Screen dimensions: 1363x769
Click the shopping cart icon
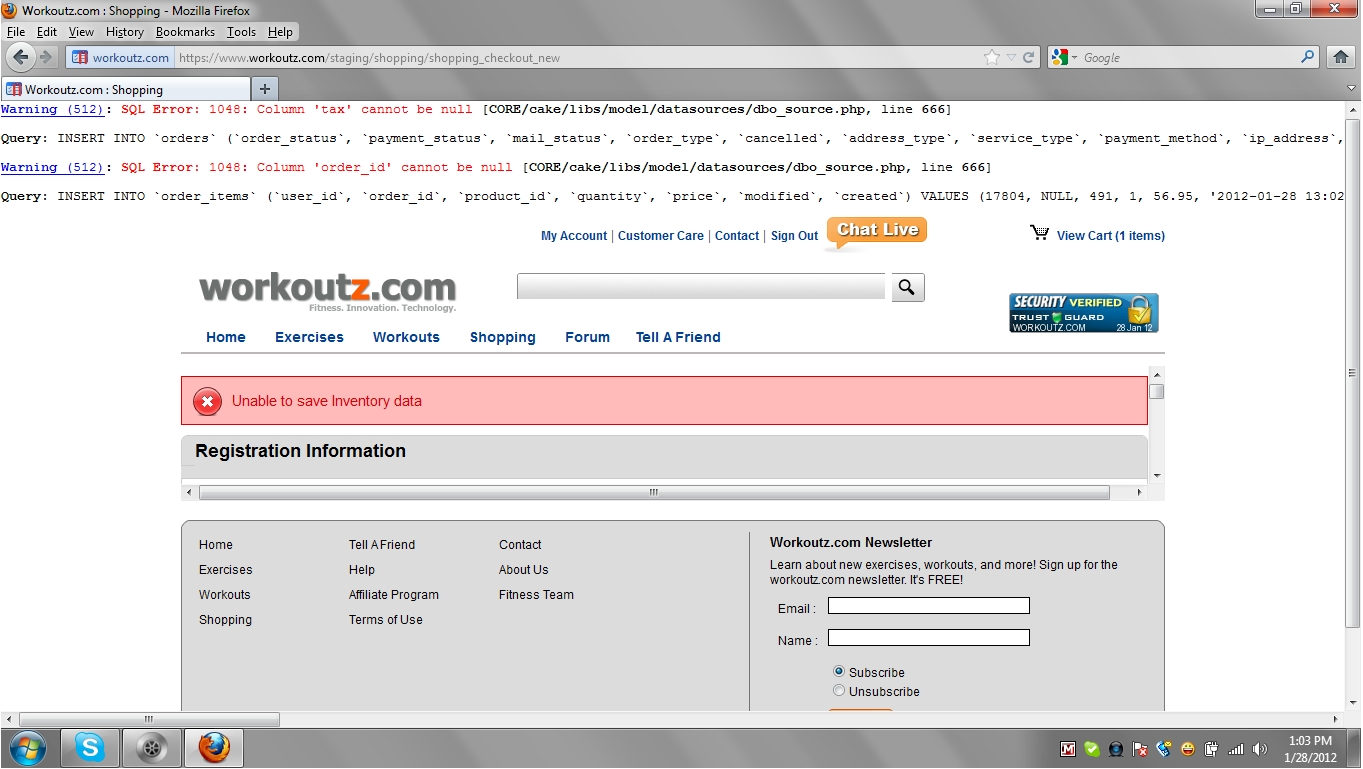click(x=1039, y=233)
